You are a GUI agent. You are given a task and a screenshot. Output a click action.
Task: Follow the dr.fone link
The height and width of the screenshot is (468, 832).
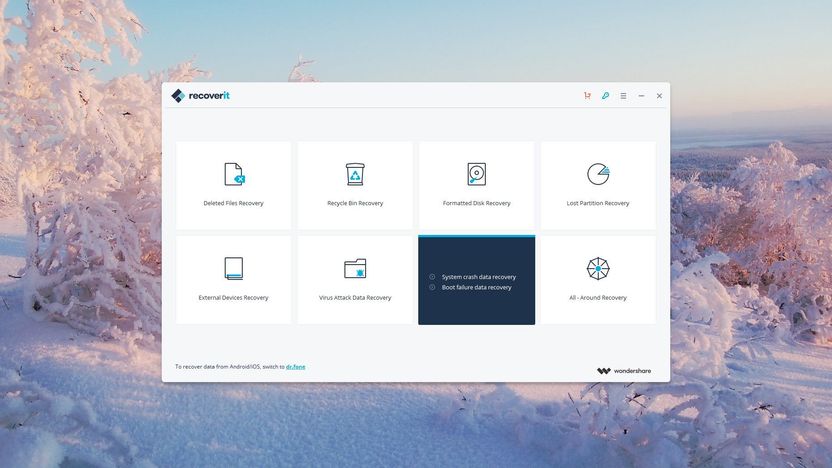(296, 367)
